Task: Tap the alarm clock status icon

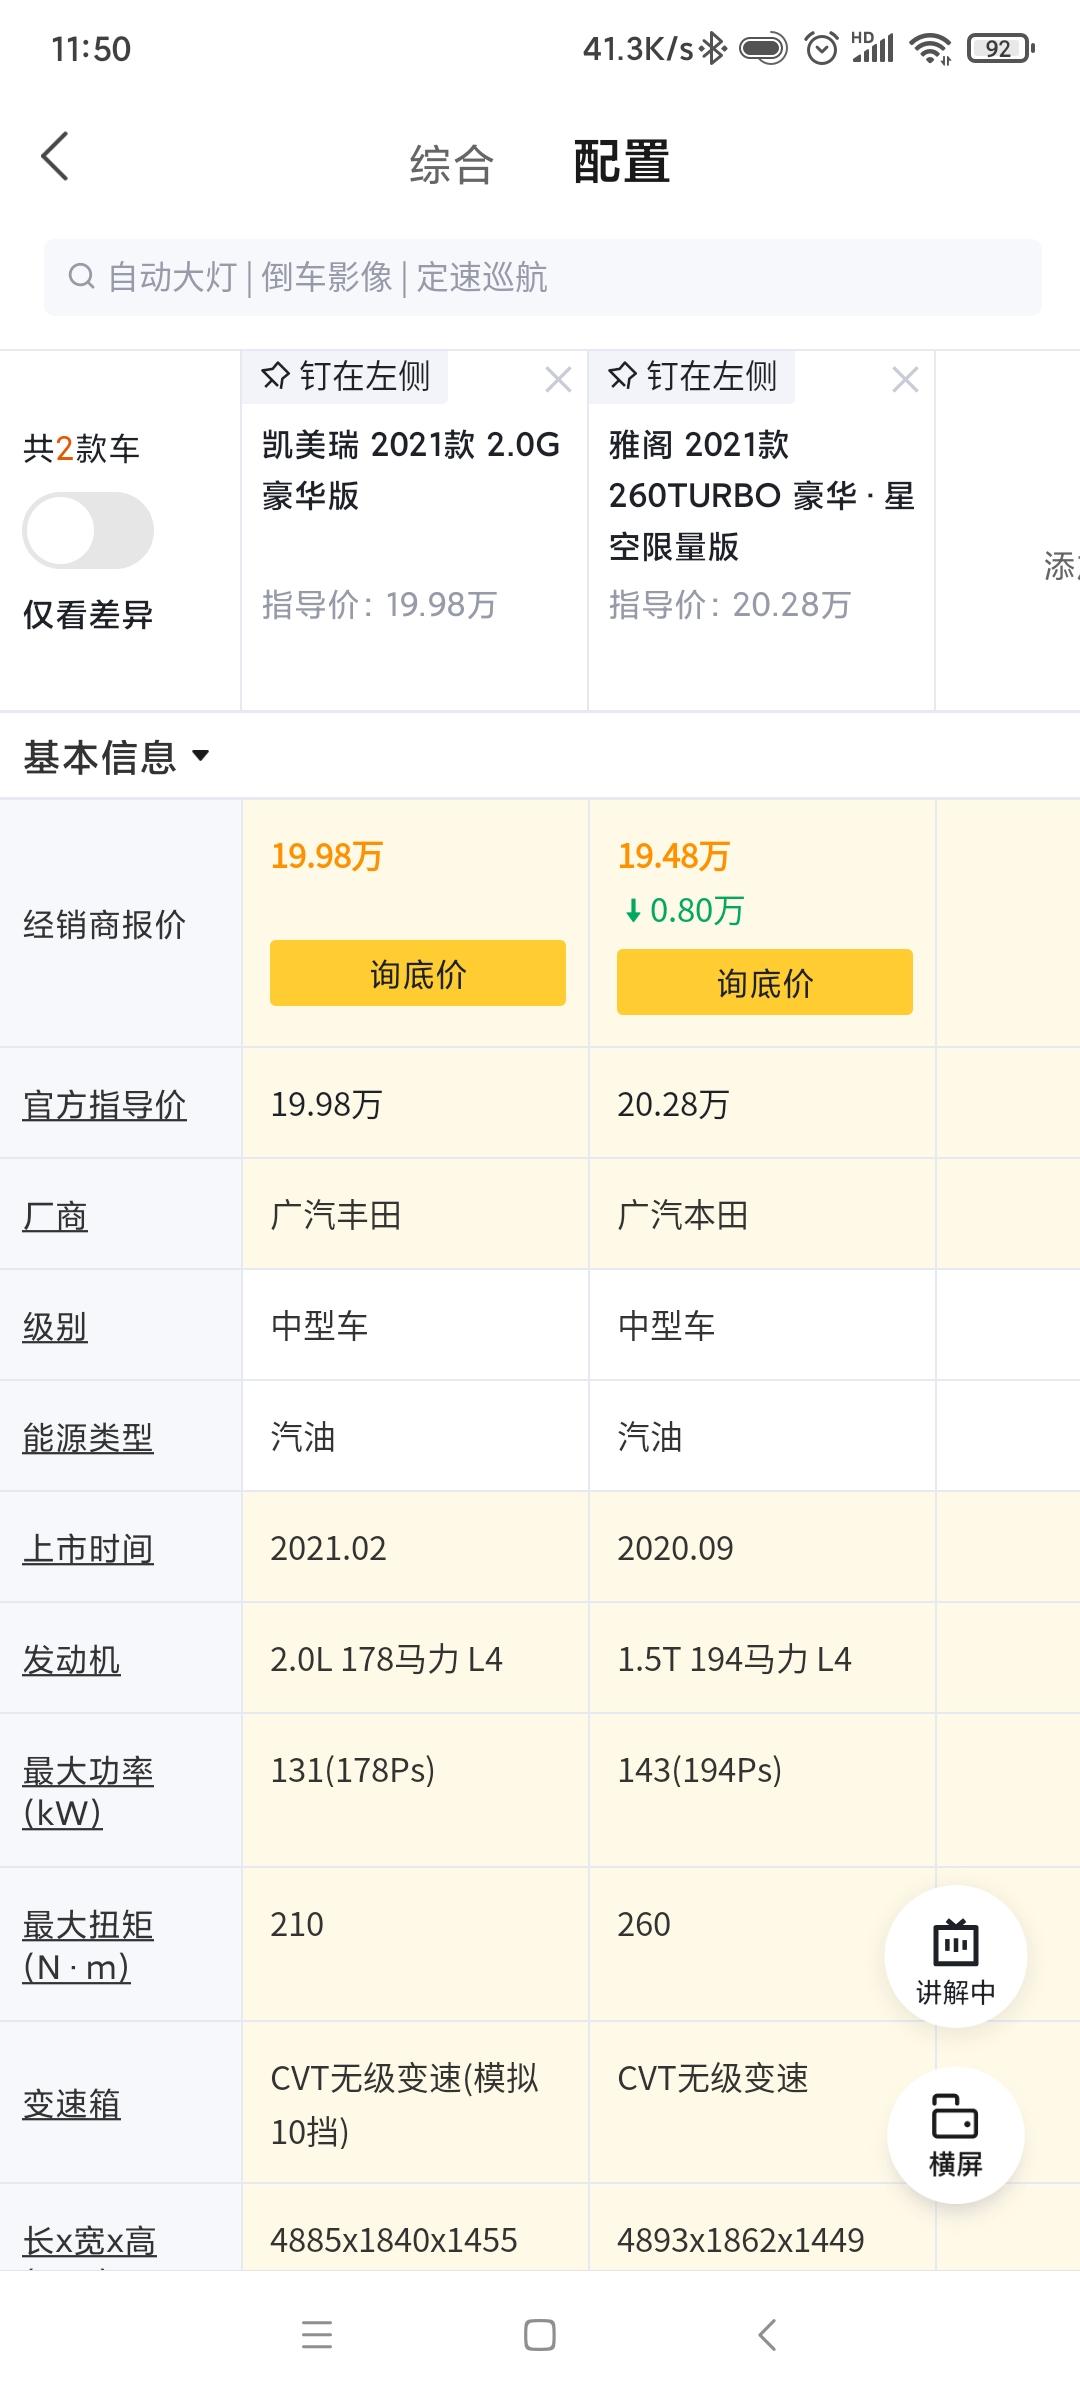Action: (x=822, y=48)
